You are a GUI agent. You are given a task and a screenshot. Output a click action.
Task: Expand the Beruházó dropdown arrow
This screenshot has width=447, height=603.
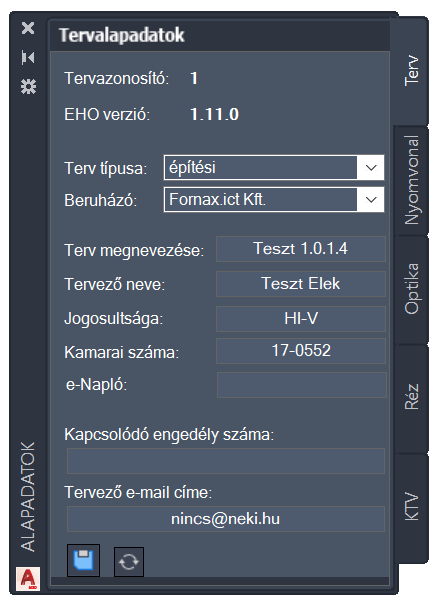(x=371, y=200)
